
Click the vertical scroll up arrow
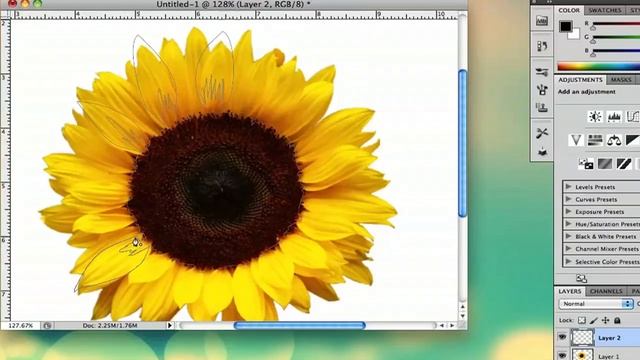462,307
